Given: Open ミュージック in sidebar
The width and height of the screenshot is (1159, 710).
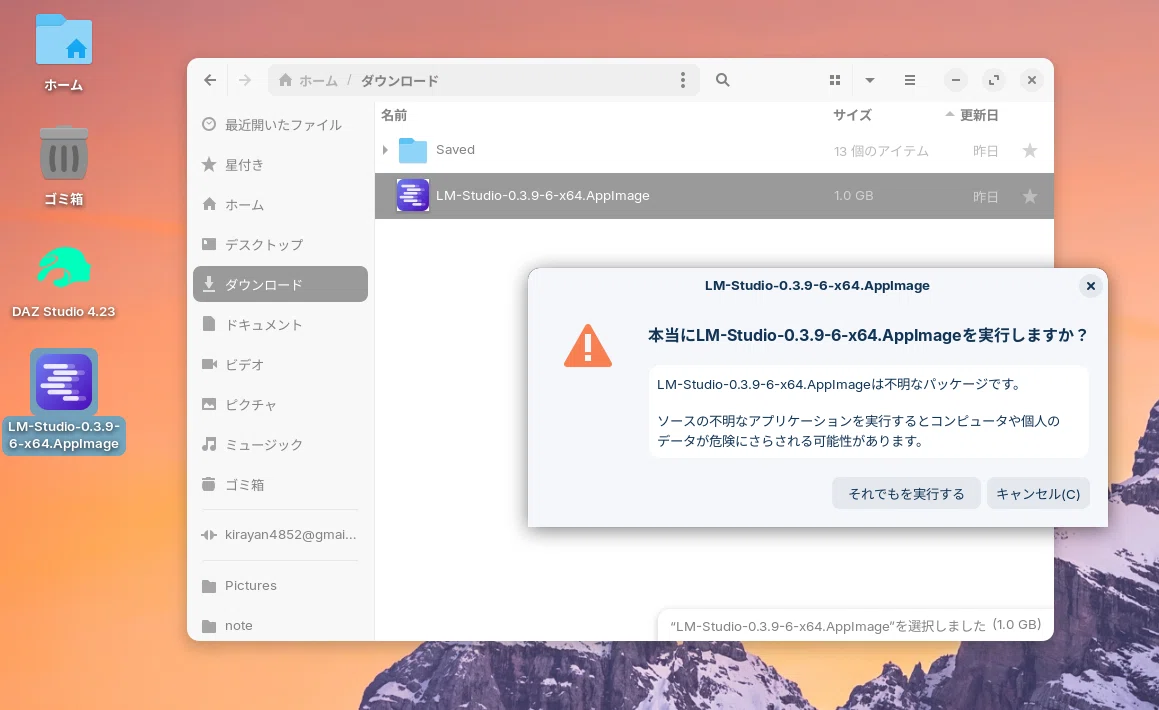Looking at the screenshot, I should [280, 444].
